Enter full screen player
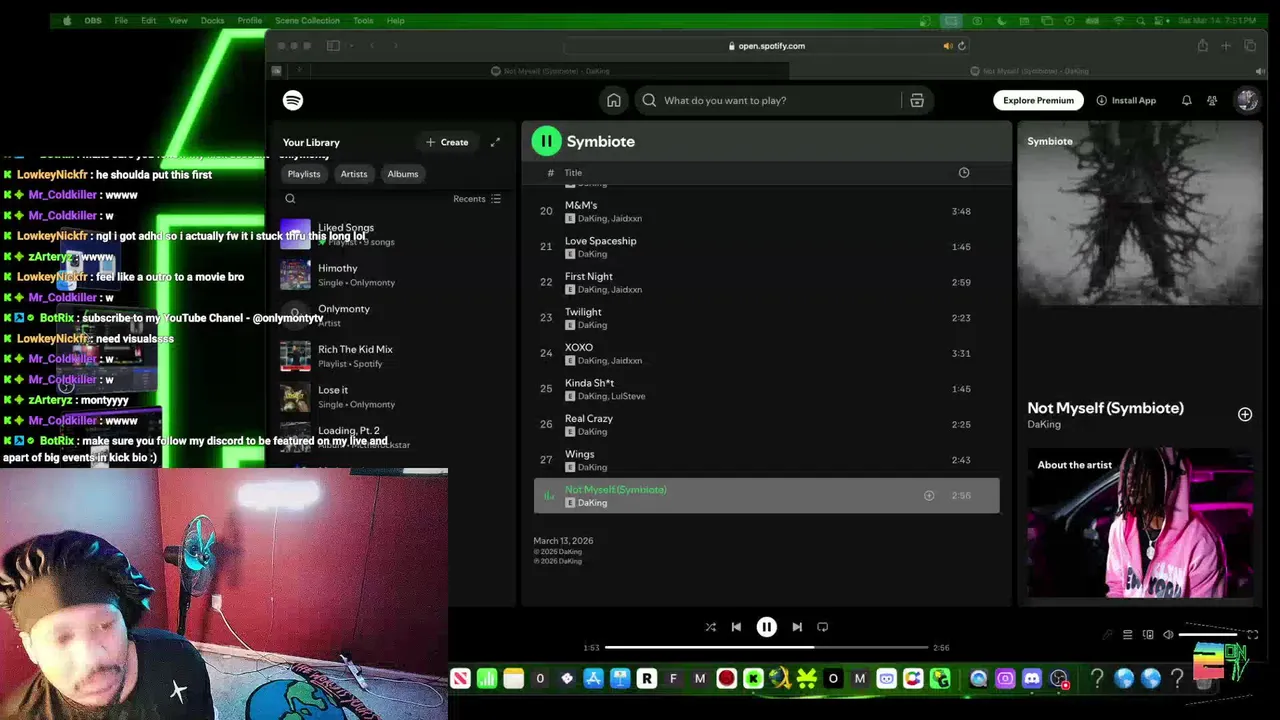Screen dimensions: 1280x720 [1252, 635]
